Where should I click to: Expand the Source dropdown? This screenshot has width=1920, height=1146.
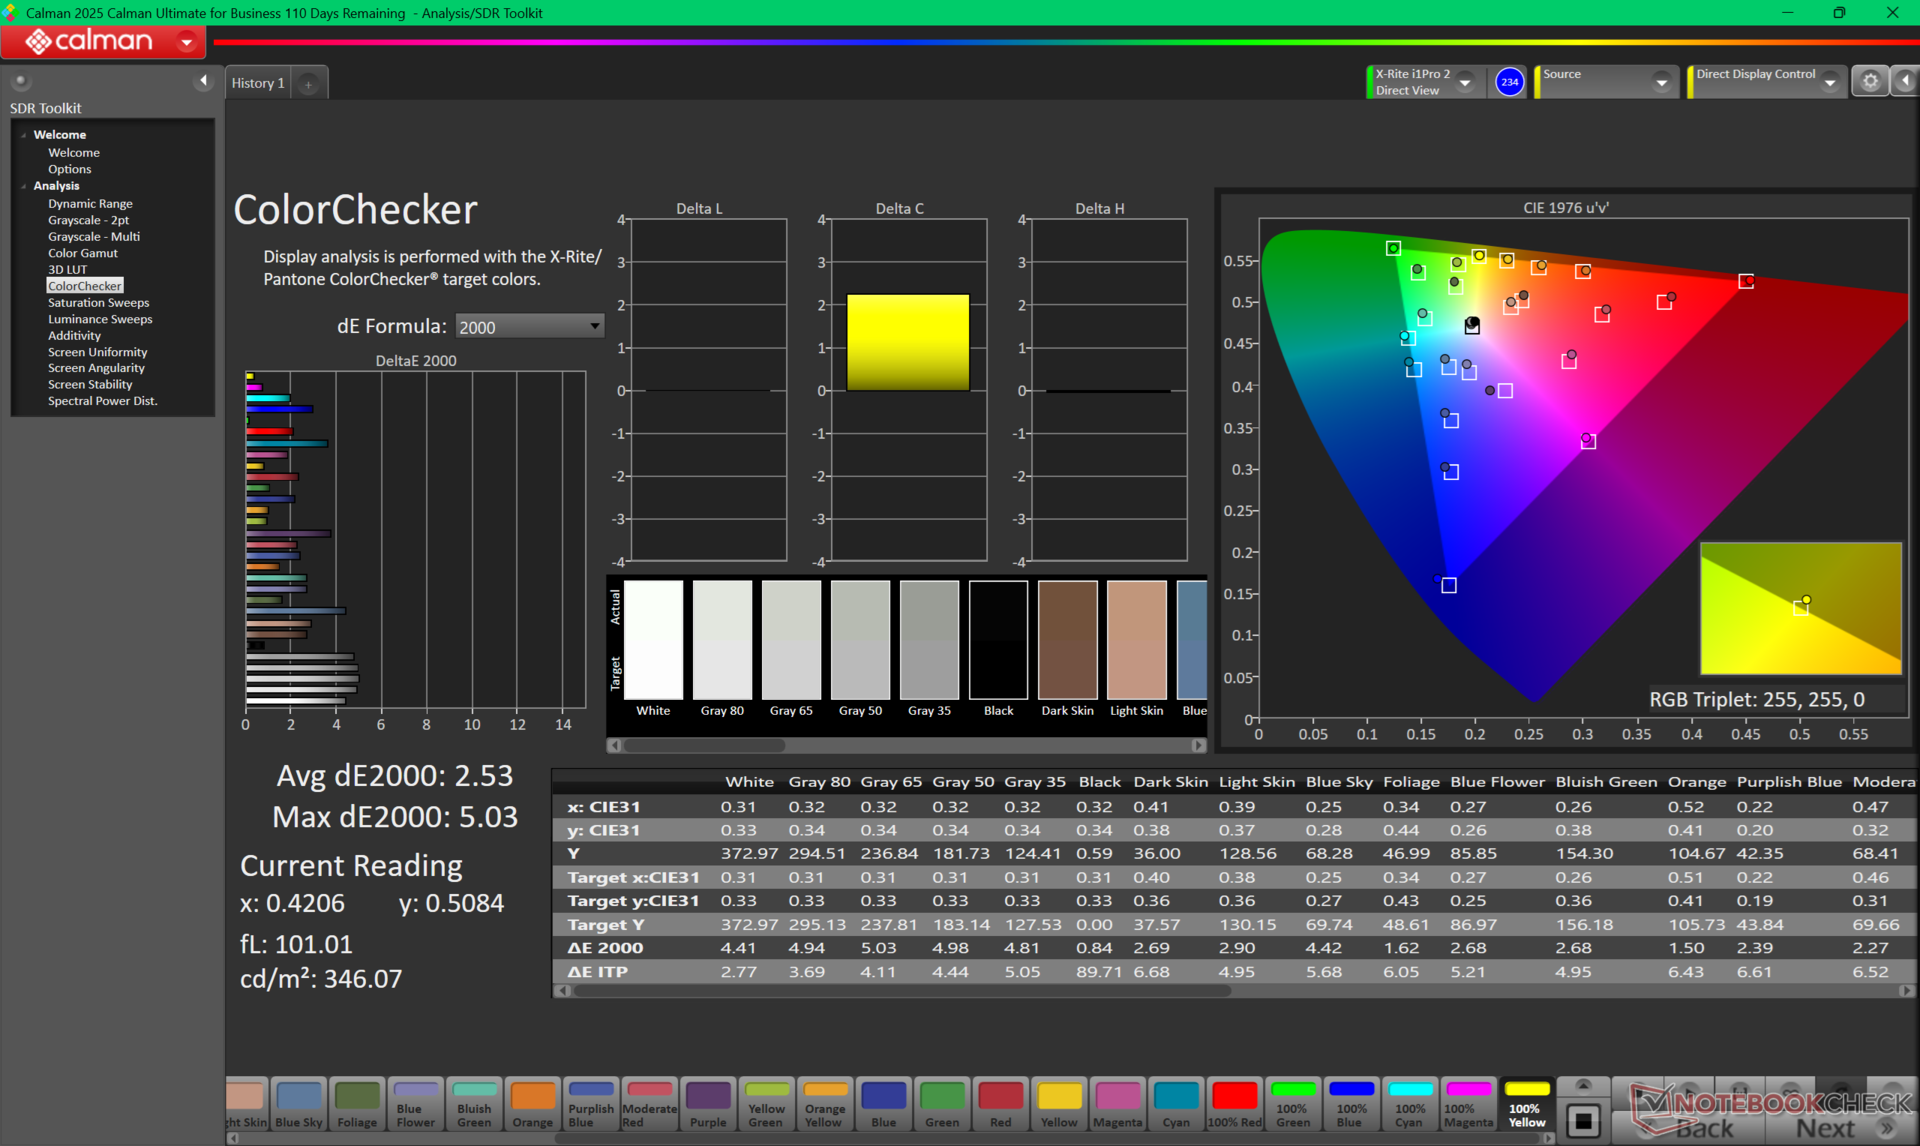click(1661, 83)
